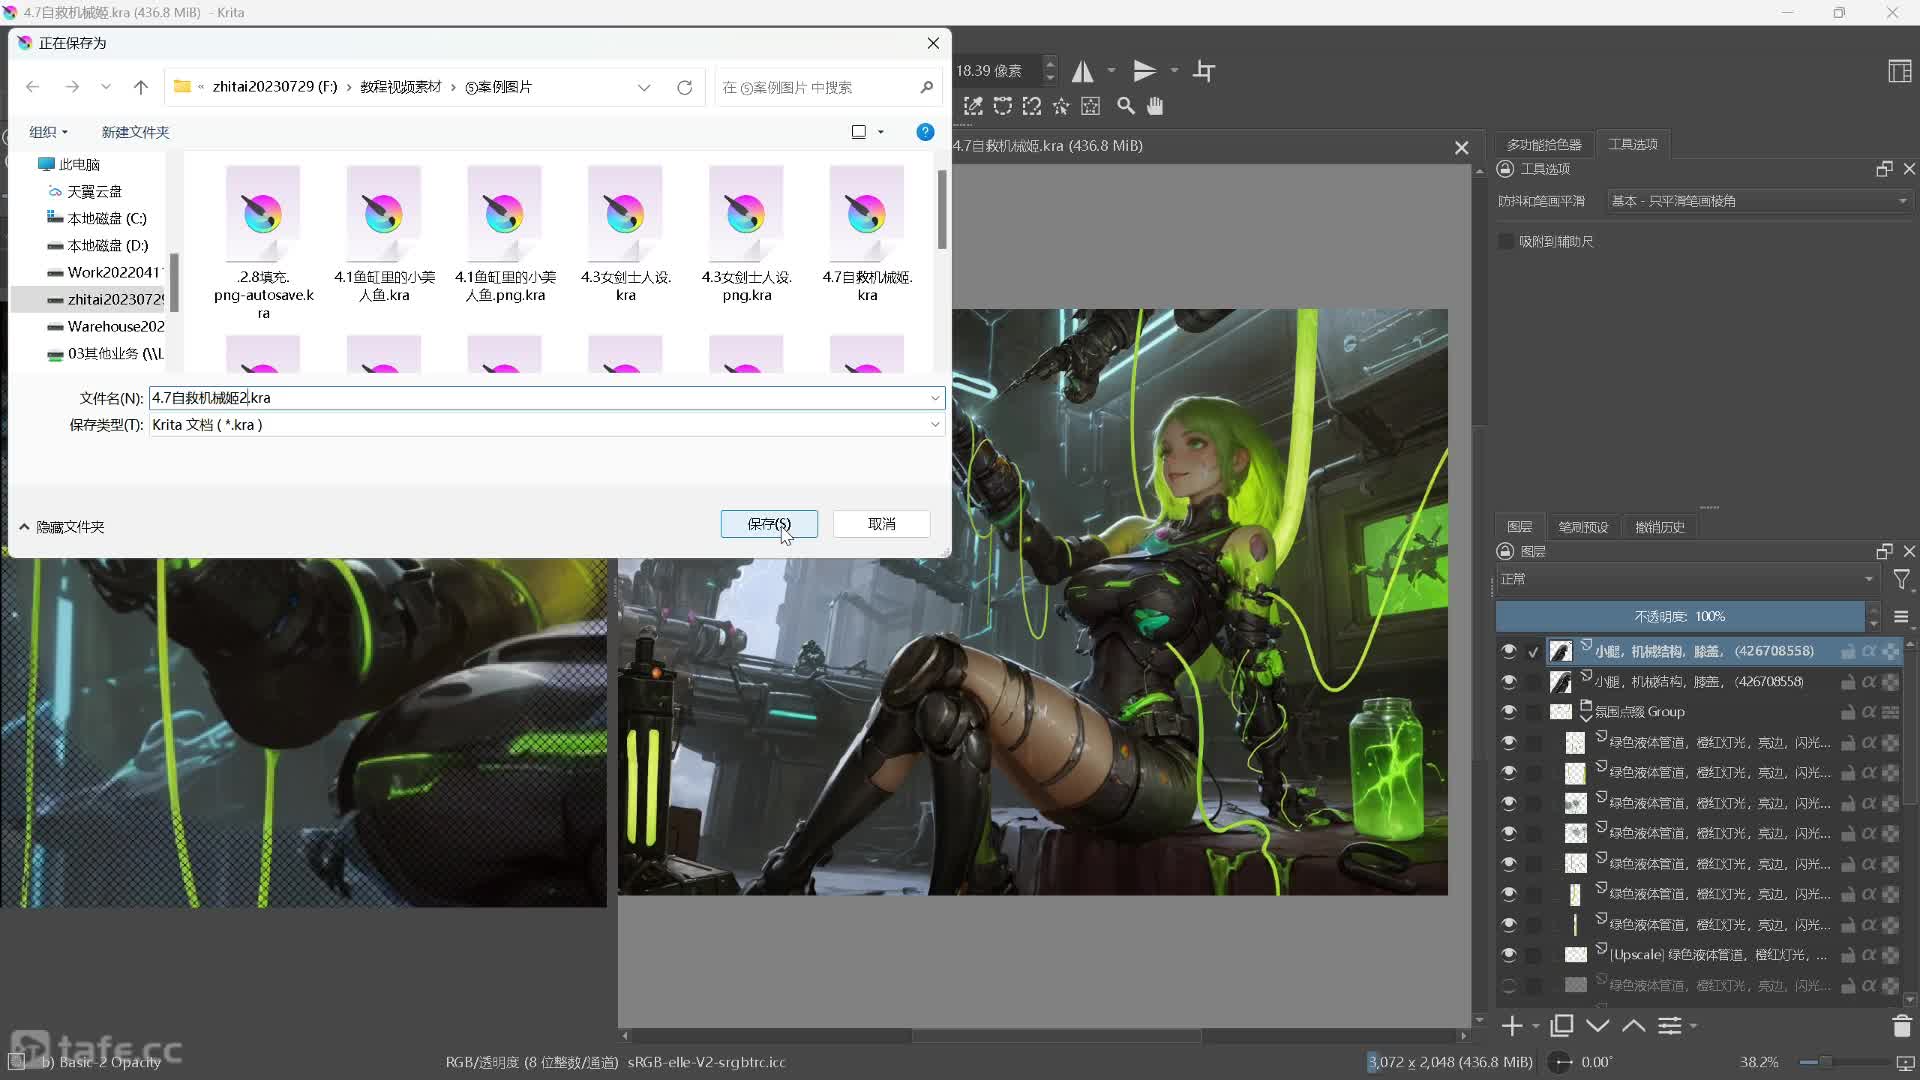Screen dimensions: 1920x1080
Task: Open 防抖和笔画平滑 mode dropdown
Action: coord(1760,201)
